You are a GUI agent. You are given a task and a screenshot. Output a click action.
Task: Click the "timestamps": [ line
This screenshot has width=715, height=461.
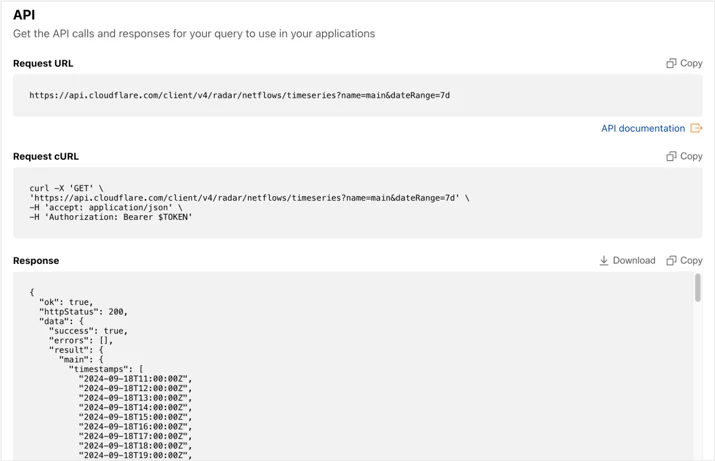[106, 369]
